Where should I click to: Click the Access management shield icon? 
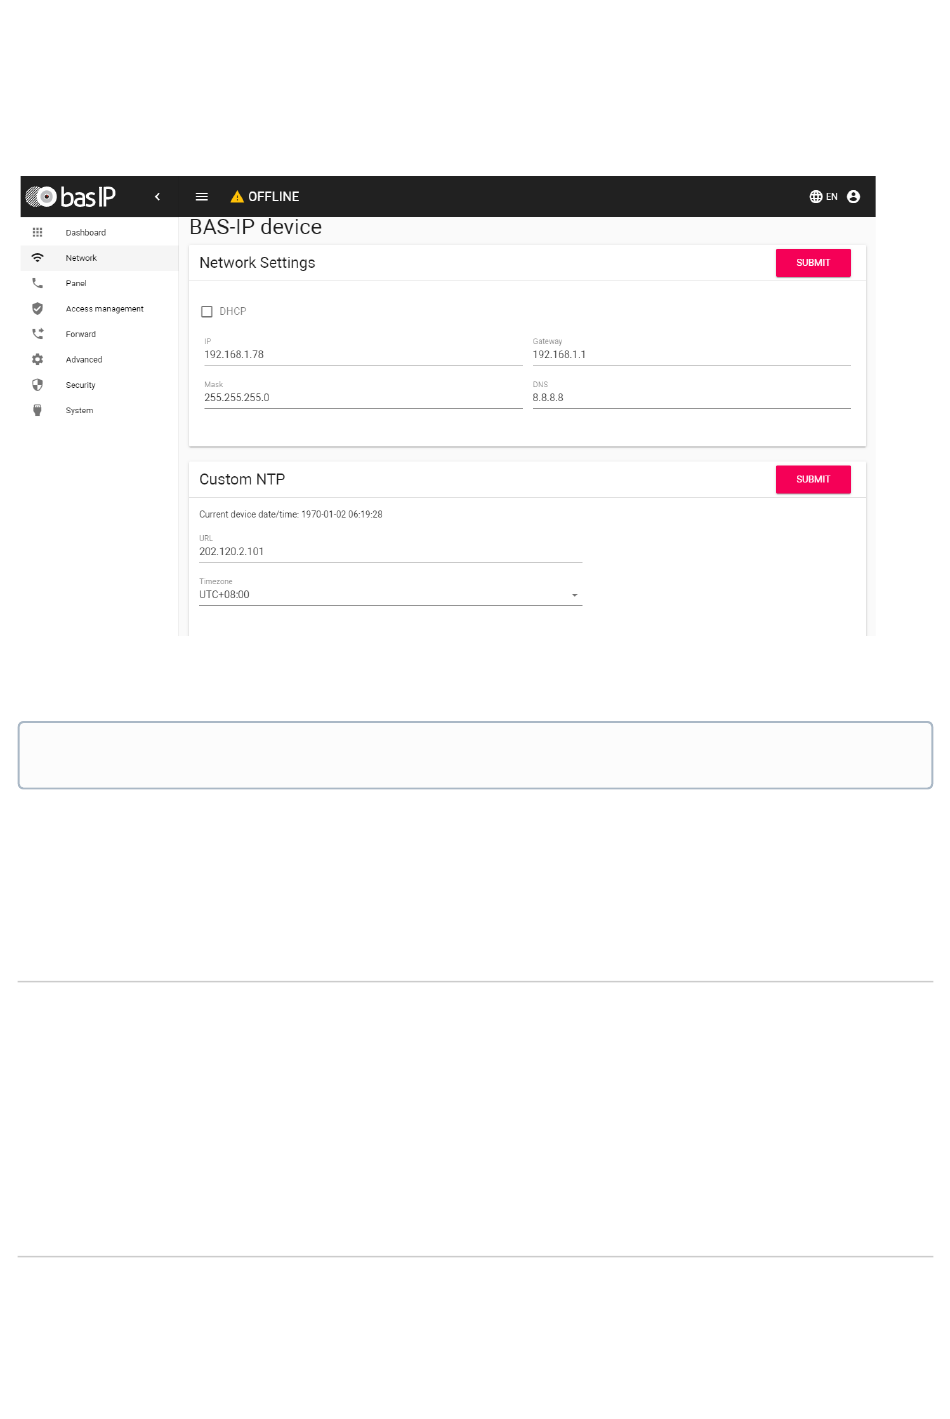[x=37, y=309]
